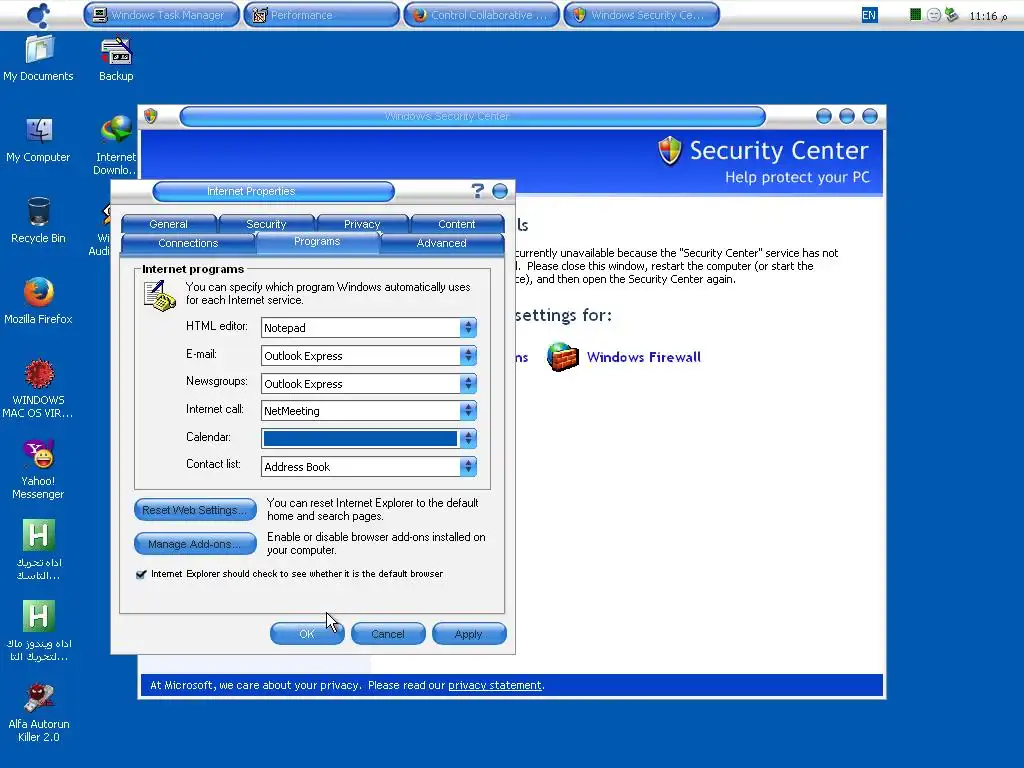Click Reset Web Settings button

[195, 510]
